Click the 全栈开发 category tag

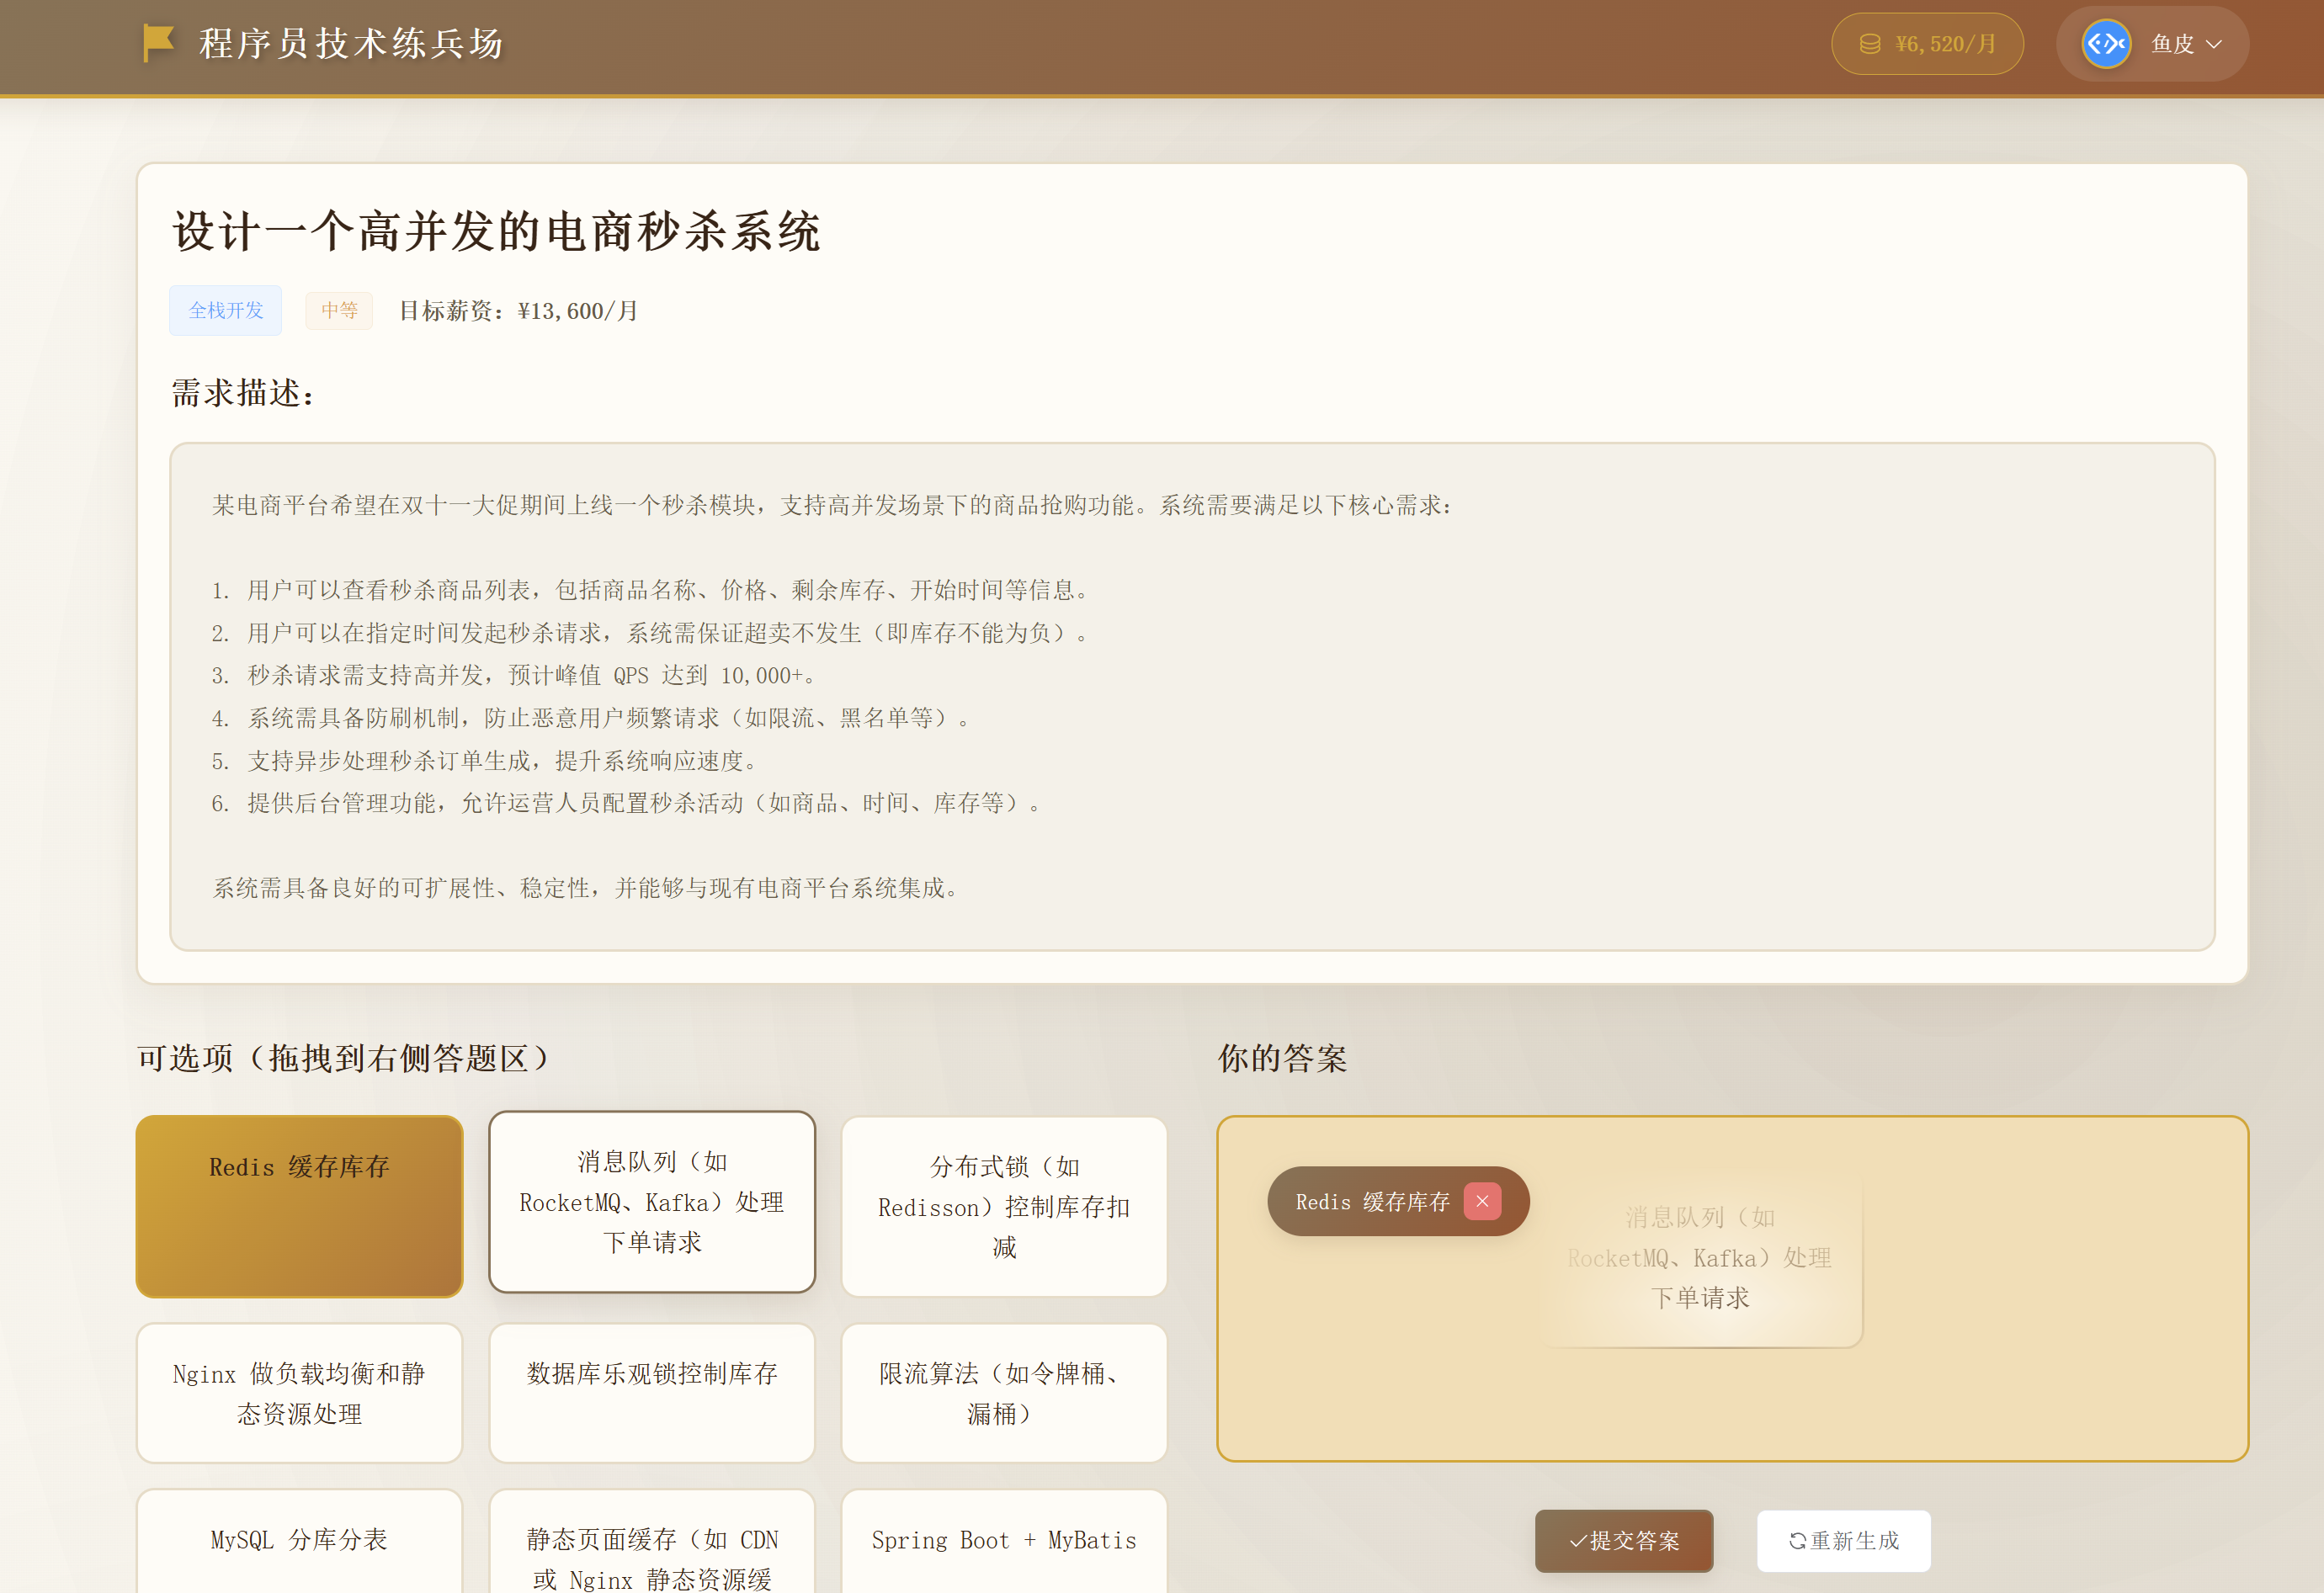[x=225, y=311]
